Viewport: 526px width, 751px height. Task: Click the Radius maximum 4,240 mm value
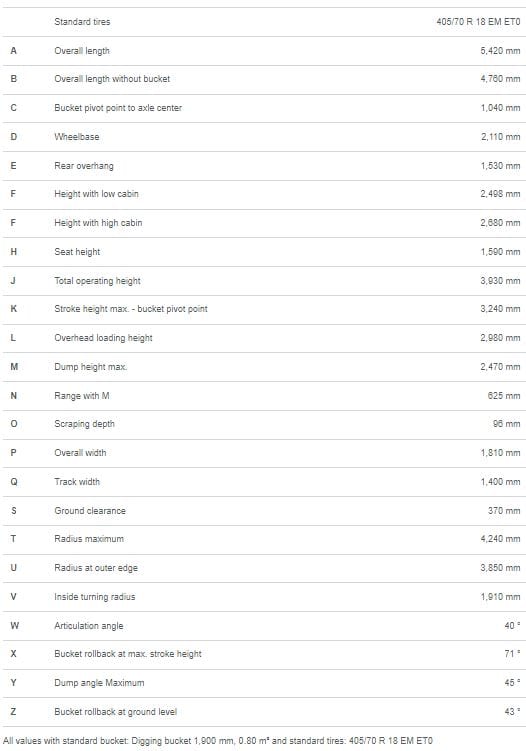coord(500,539)
